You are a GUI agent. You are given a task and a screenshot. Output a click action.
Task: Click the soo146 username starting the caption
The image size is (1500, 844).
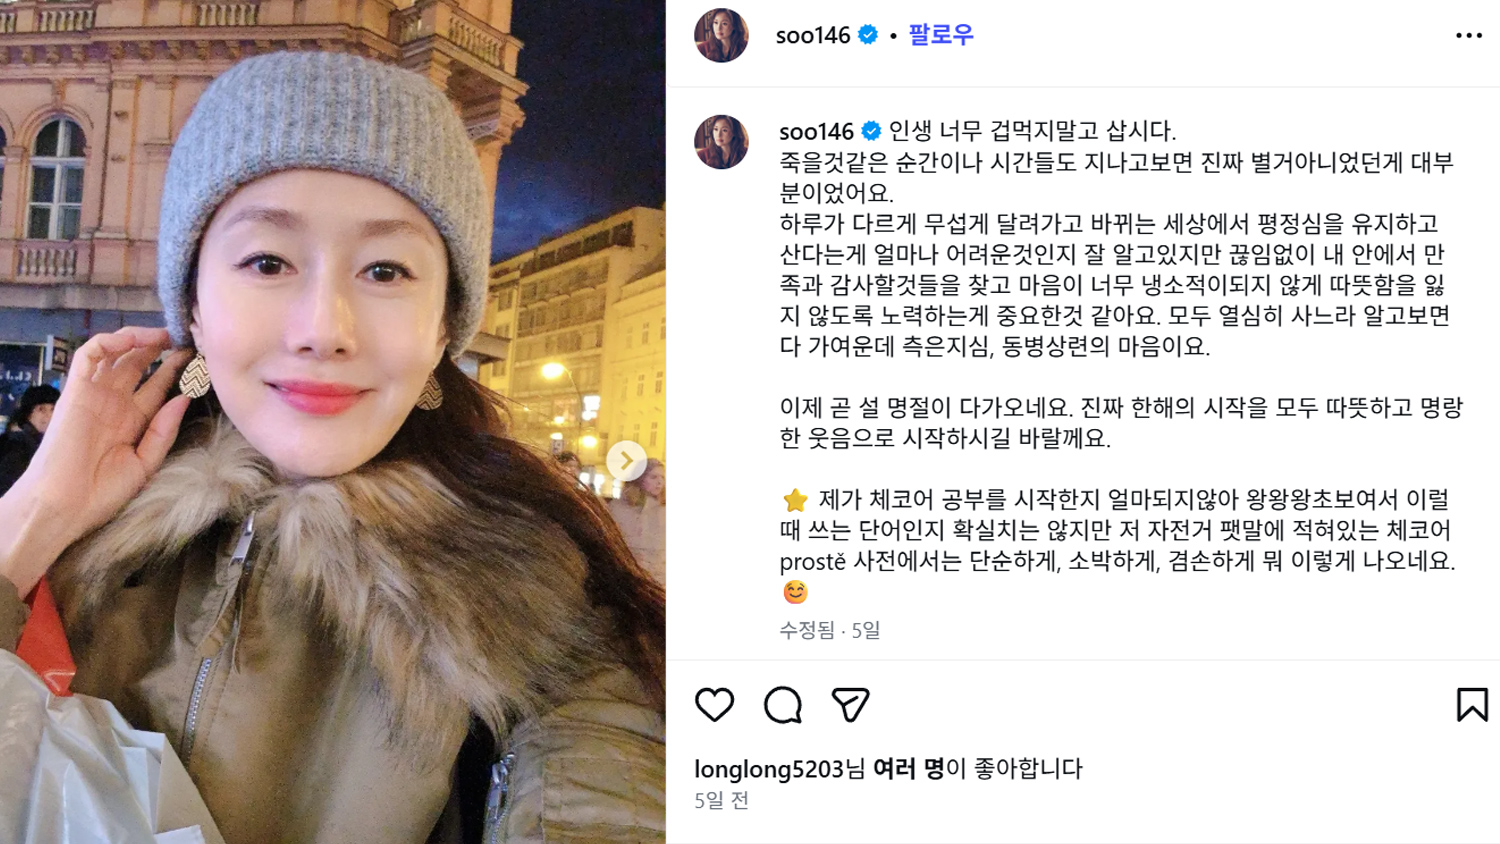[x=817, y=131]
